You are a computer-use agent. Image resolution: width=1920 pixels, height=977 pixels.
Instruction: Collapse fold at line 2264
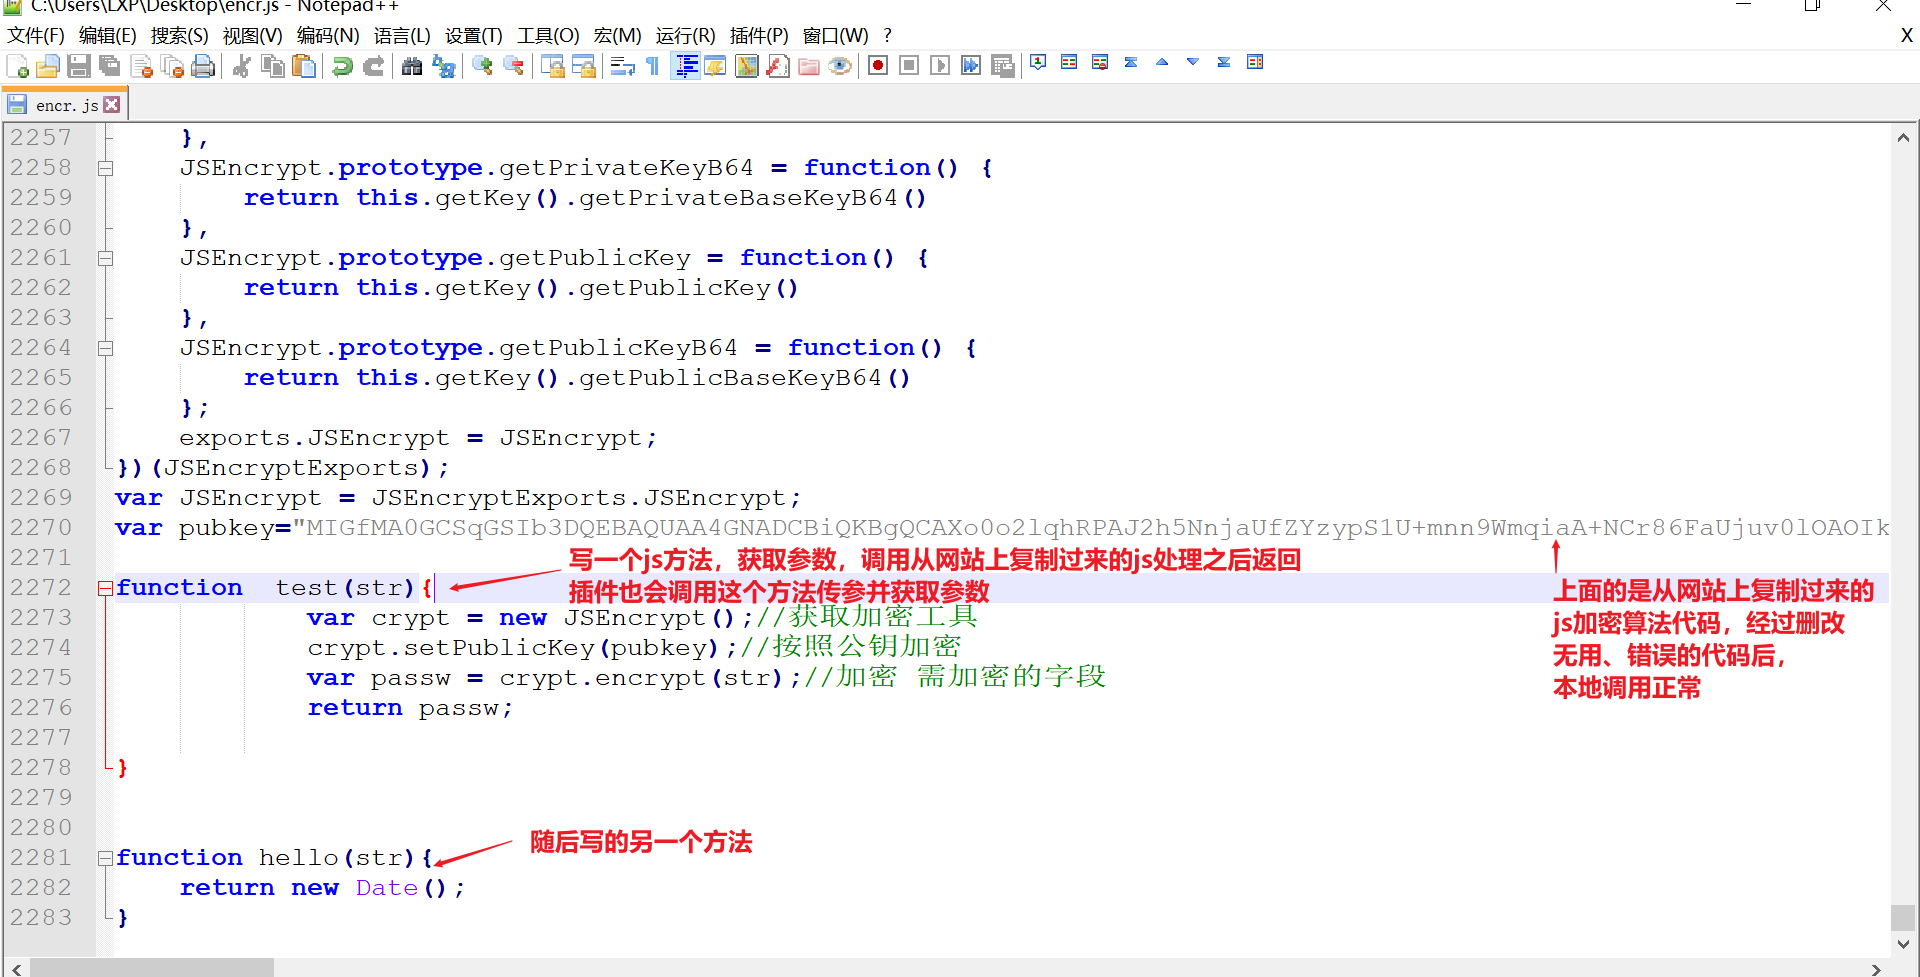click(x=105, y=348)
